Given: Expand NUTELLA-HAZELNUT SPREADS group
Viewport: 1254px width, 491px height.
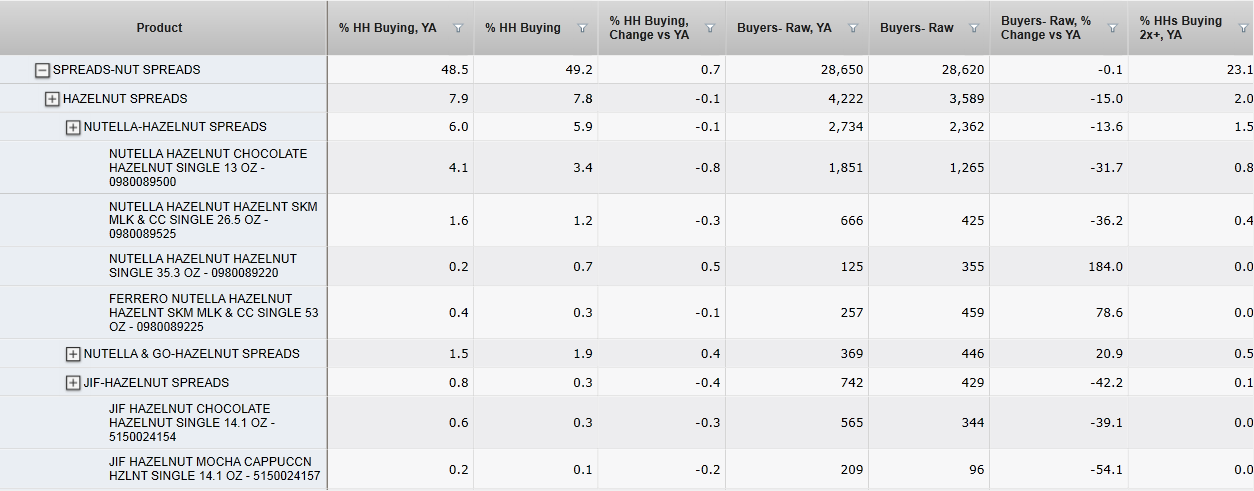Looking at the screenshot, I should pos(73,128).
